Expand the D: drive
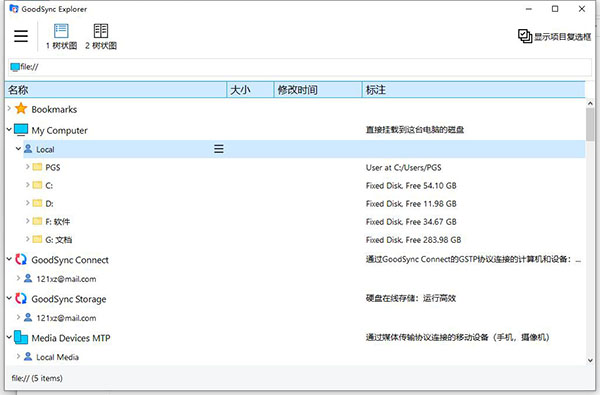The image size is (600, 395). (x=28, y=203)
